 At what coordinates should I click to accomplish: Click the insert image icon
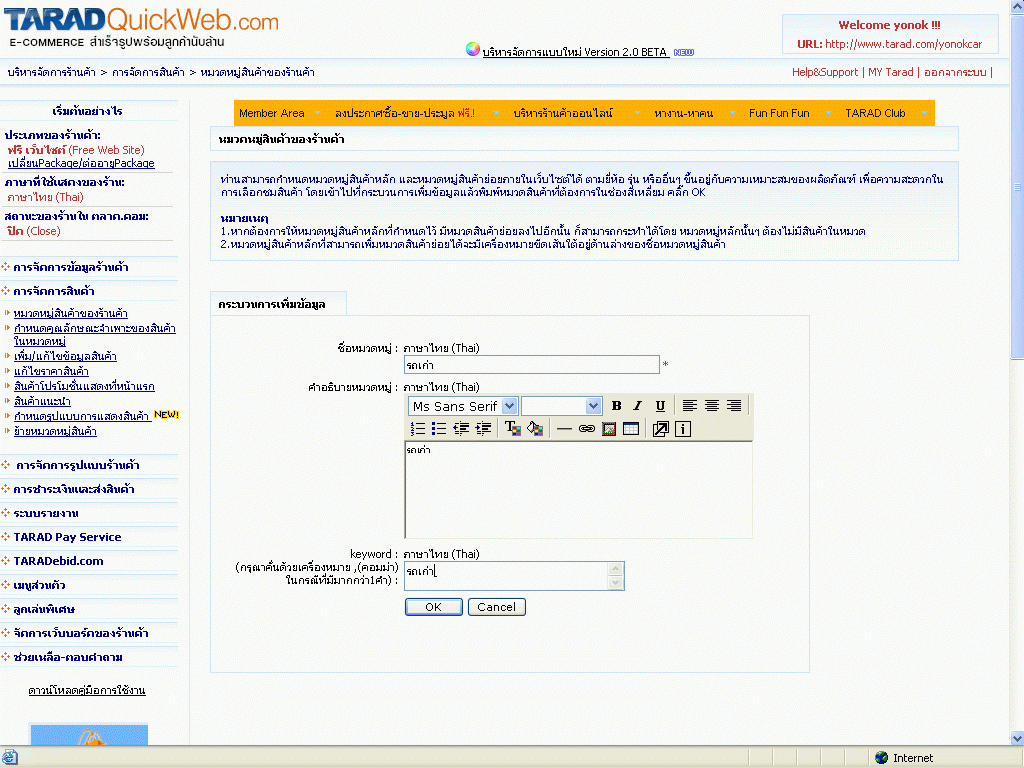pos(608,429)
